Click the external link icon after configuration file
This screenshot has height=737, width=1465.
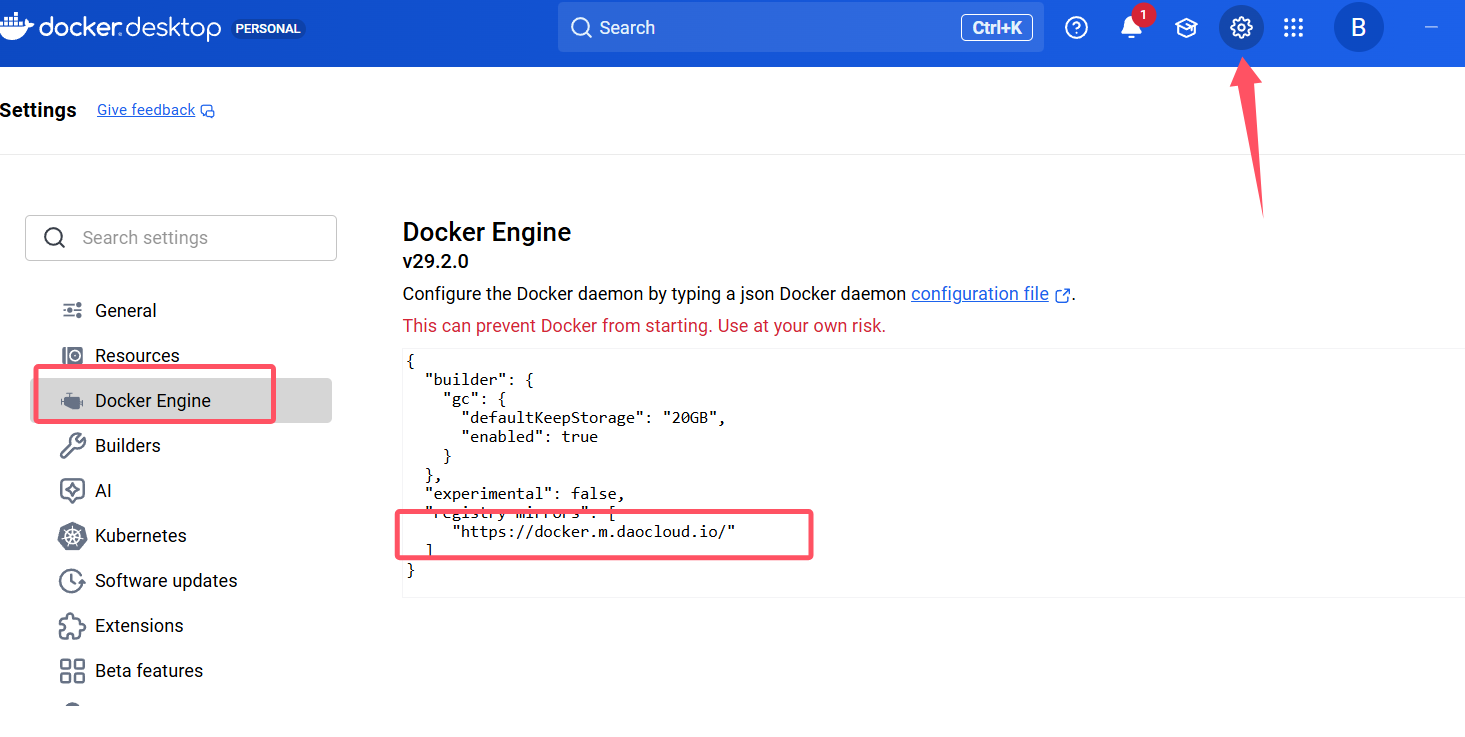1063,295
